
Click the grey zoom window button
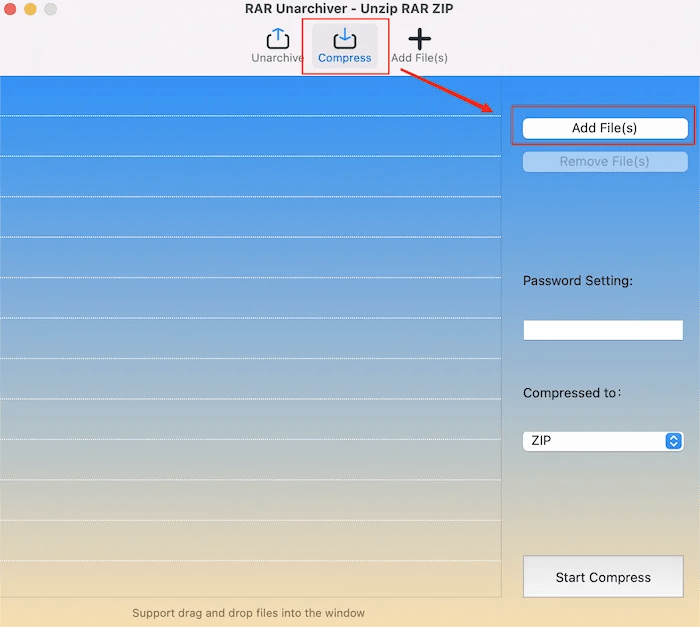point(50,8)
